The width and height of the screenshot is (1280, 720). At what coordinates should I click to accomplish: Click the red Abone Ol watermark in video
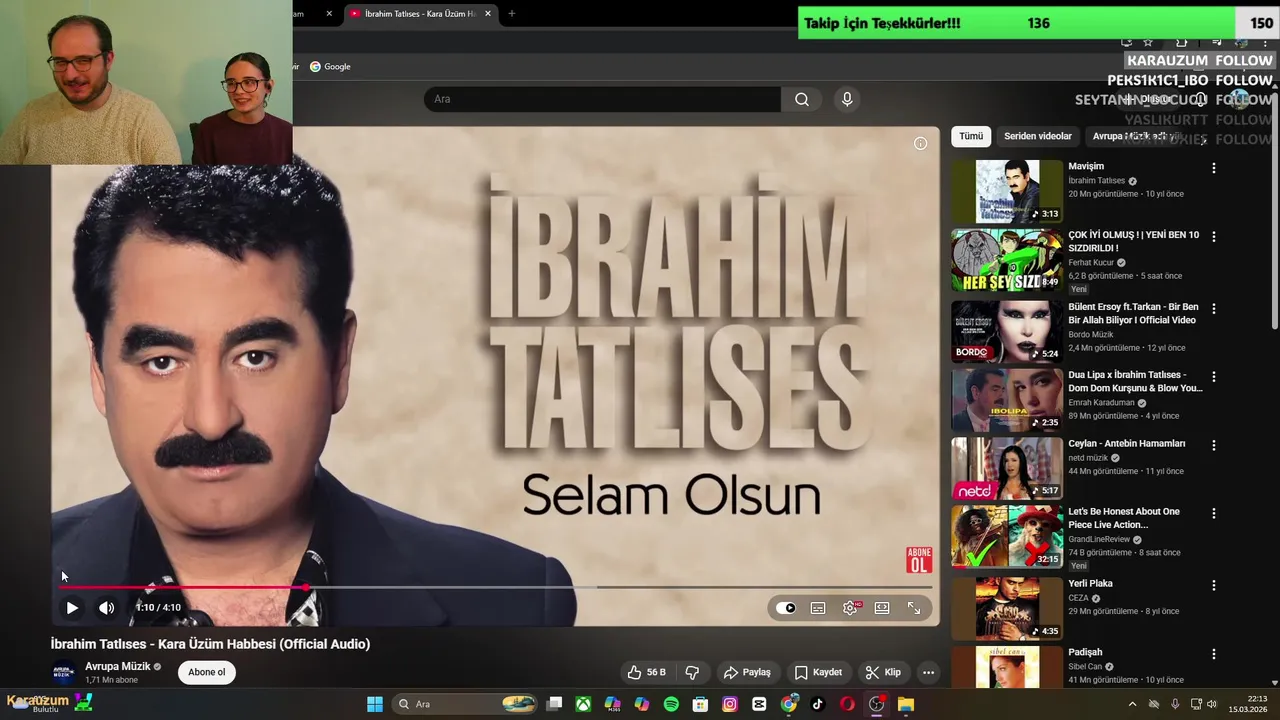click(x=918, y=560)
